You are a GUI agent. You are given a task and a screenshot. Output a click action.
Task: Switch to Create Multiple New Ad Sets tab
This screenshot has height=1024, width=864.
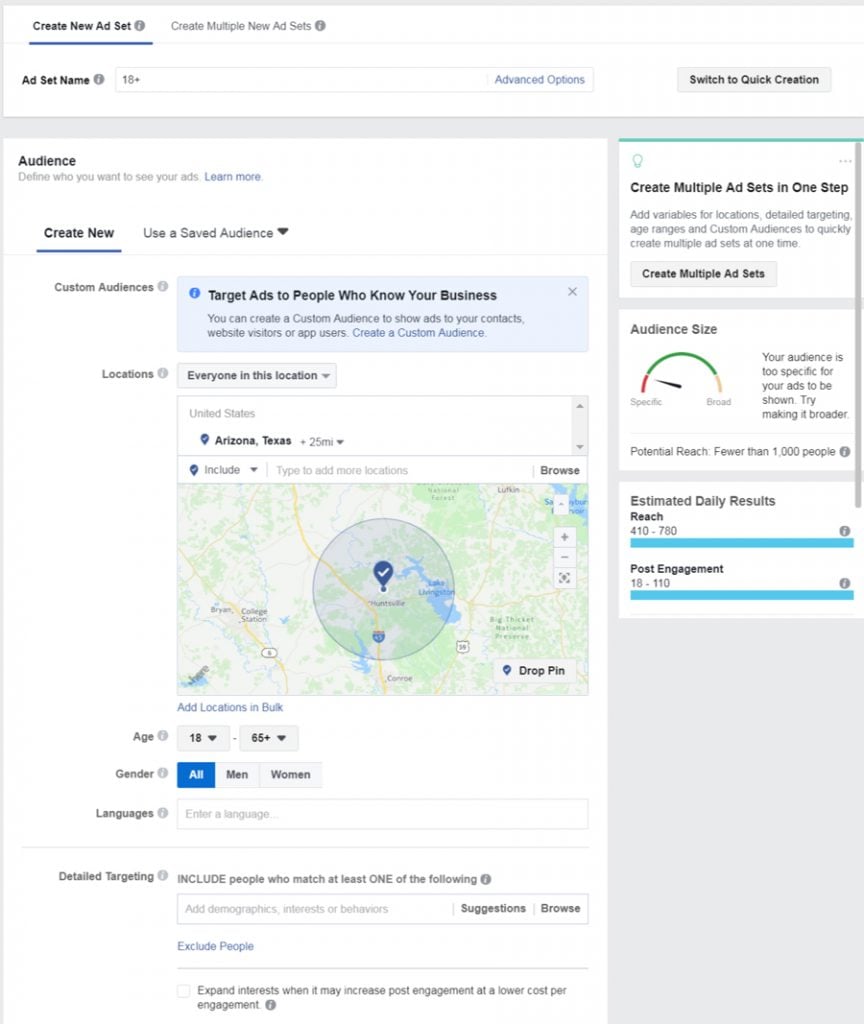coord(247,26)
